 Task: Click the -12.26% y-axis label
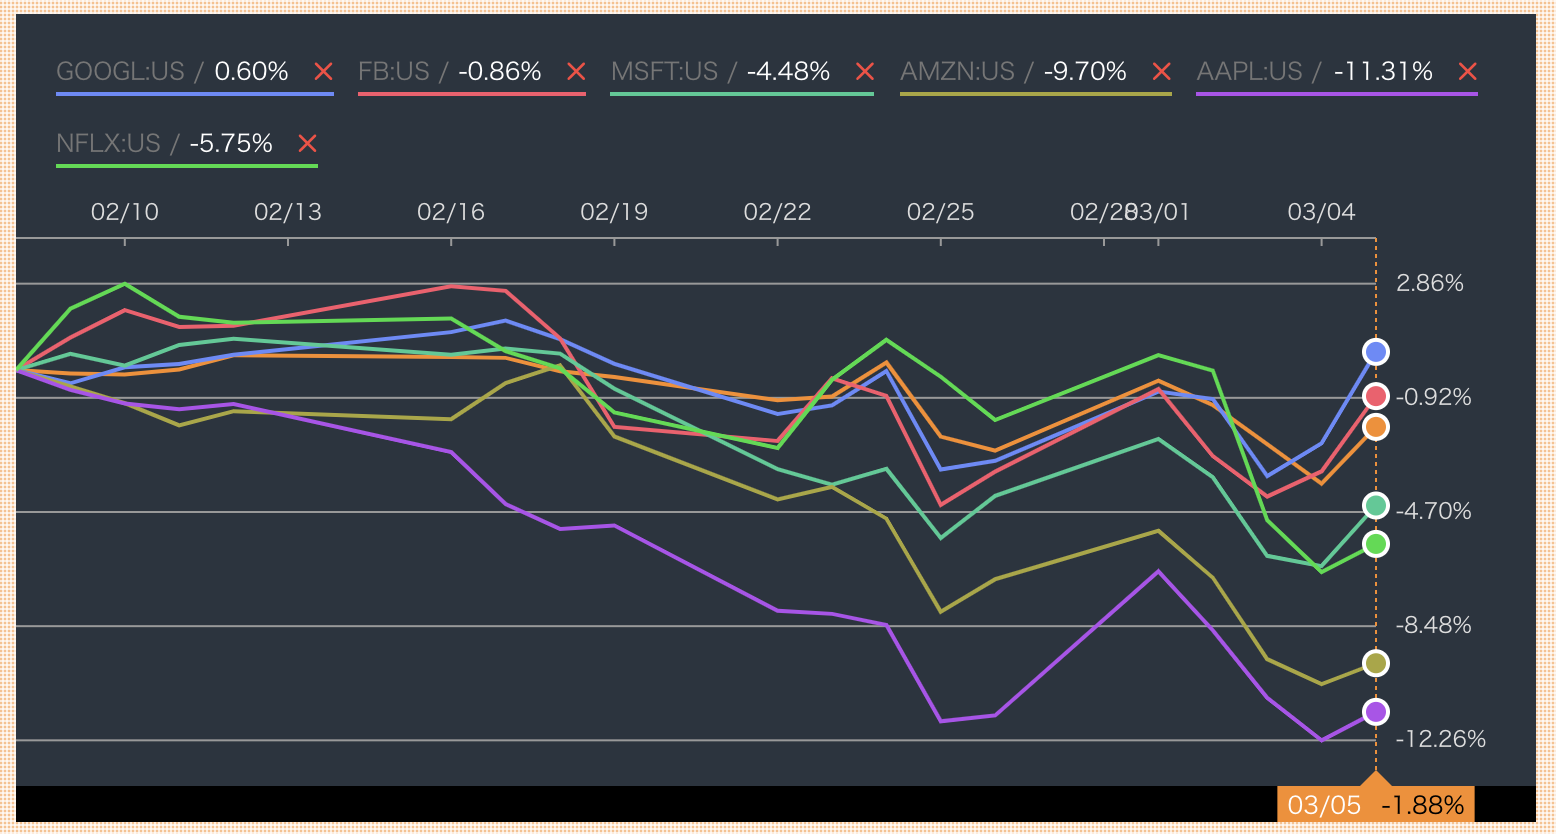click(x=1440, y=739)
